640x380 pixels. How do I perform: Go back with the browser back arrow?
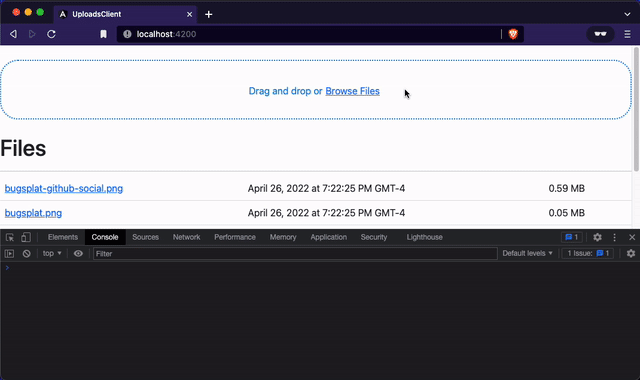coord(13,34)
